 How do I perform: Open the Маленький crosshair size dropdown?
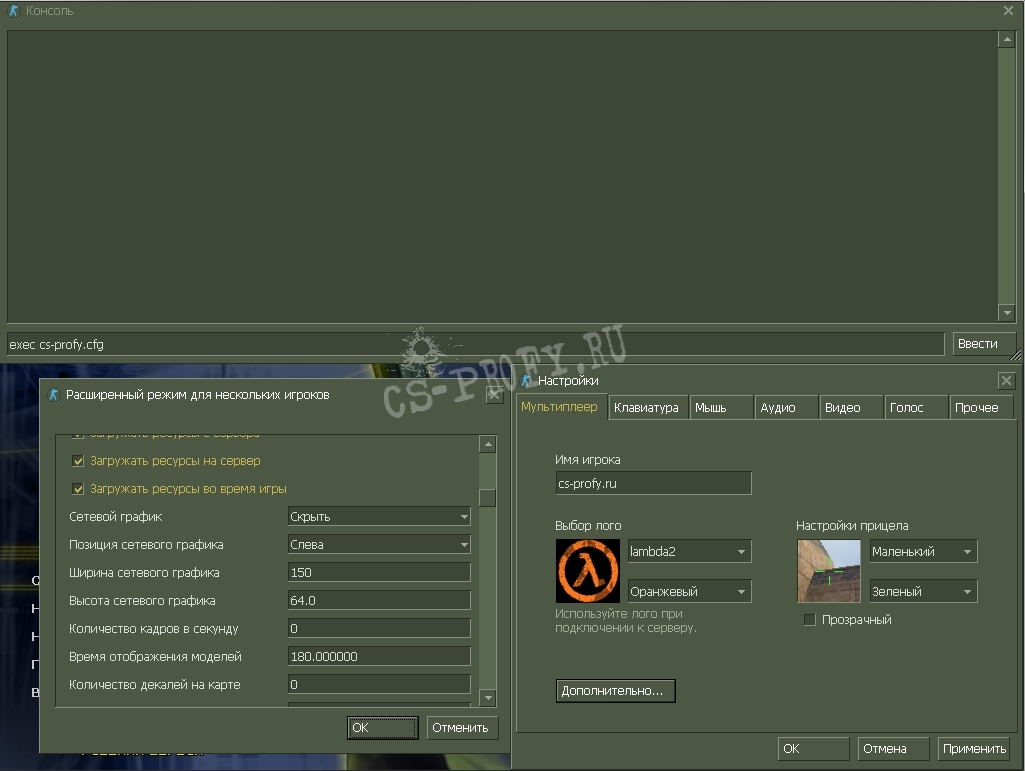(923, 551)
